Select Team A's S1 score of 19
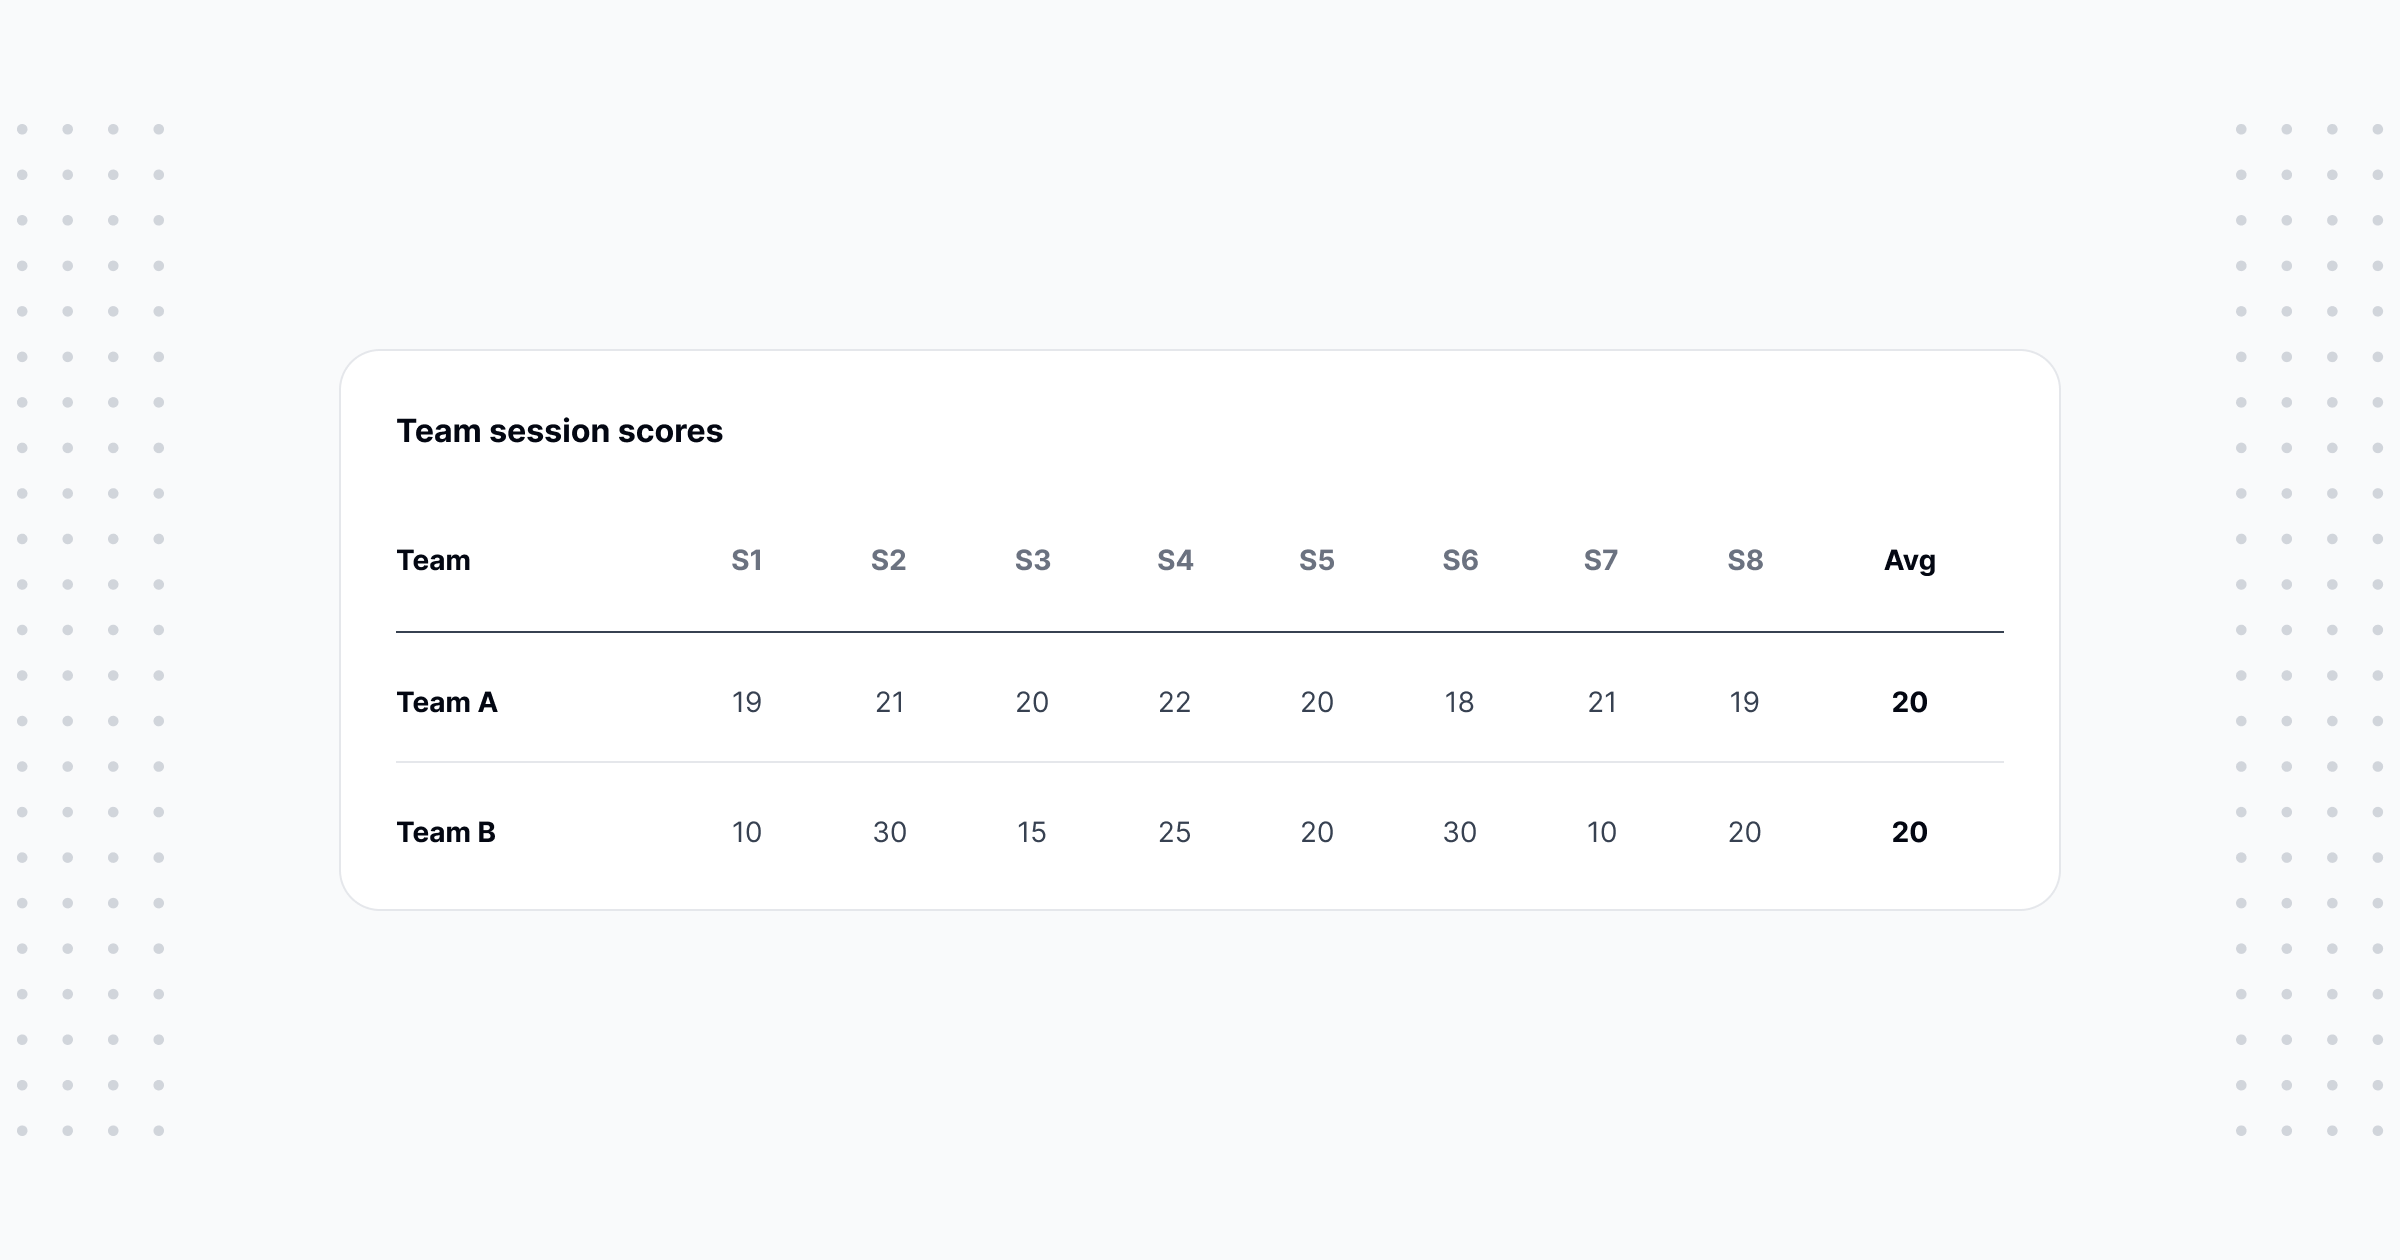The height and width of the screenshot is (1260, 2400). tap(747, 702)
